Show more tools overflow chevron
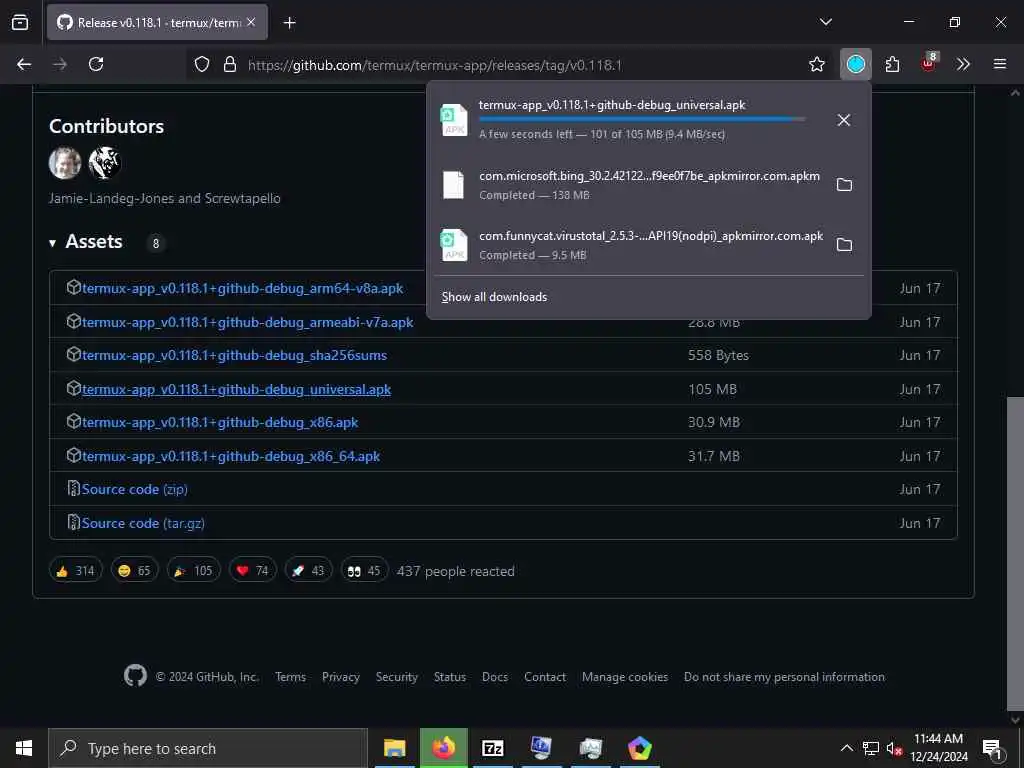The image size is (1024, 768). pyautogui.click(x=963, y=64)
